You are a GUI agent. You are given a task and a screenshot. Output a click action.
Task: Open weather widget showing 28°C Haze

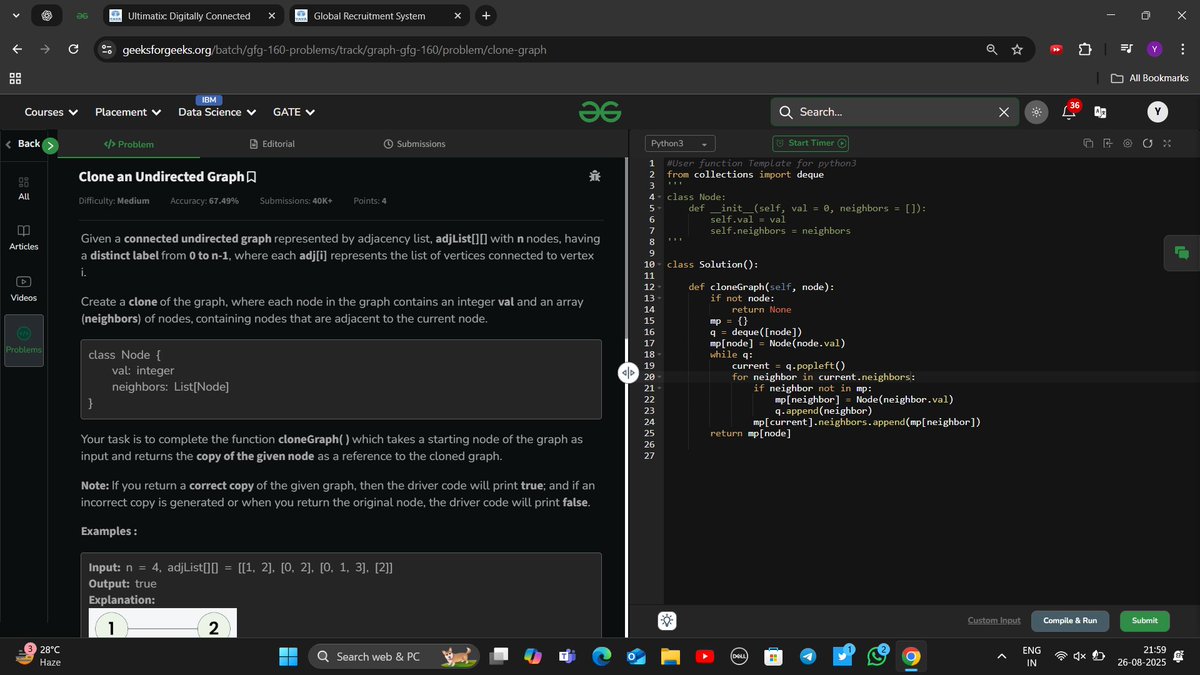(x=40, y=656)
